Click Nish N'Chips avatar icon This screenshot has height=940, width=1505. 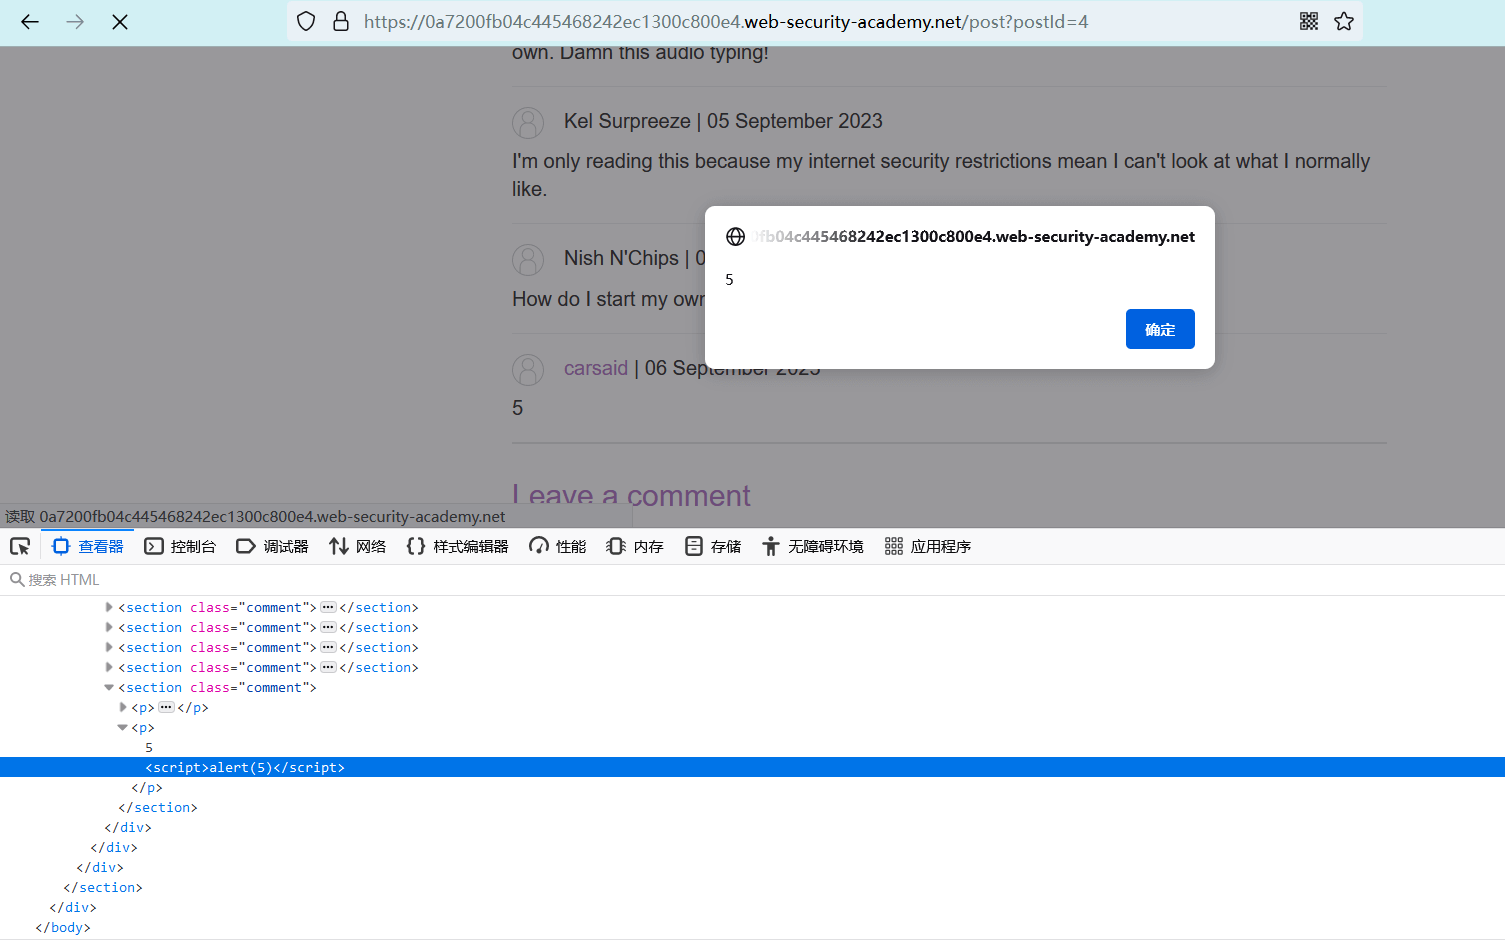(x=528, y=260)
